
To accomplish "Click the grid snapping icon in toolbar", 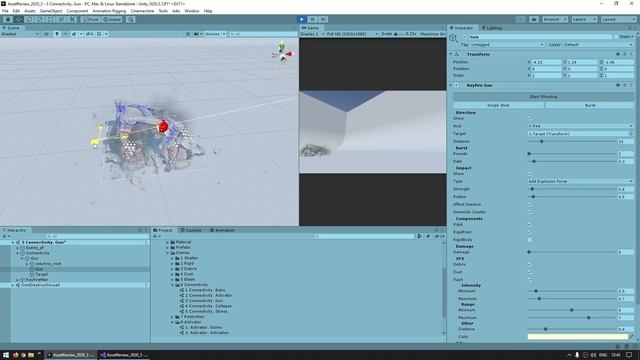I will tap(131, 19).
